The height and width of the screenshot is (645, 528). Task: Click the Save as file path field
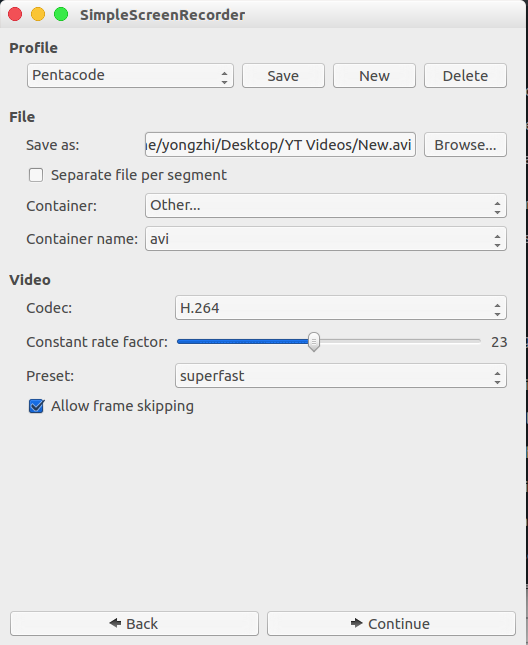(280, 145)
